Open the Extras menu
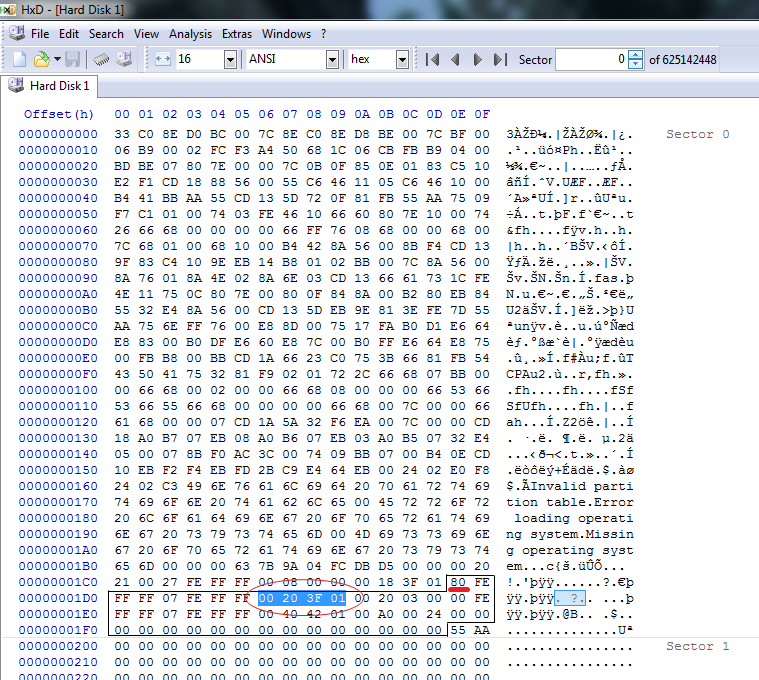This screenshot has height=680, width=759. click(x=237, y=34)
